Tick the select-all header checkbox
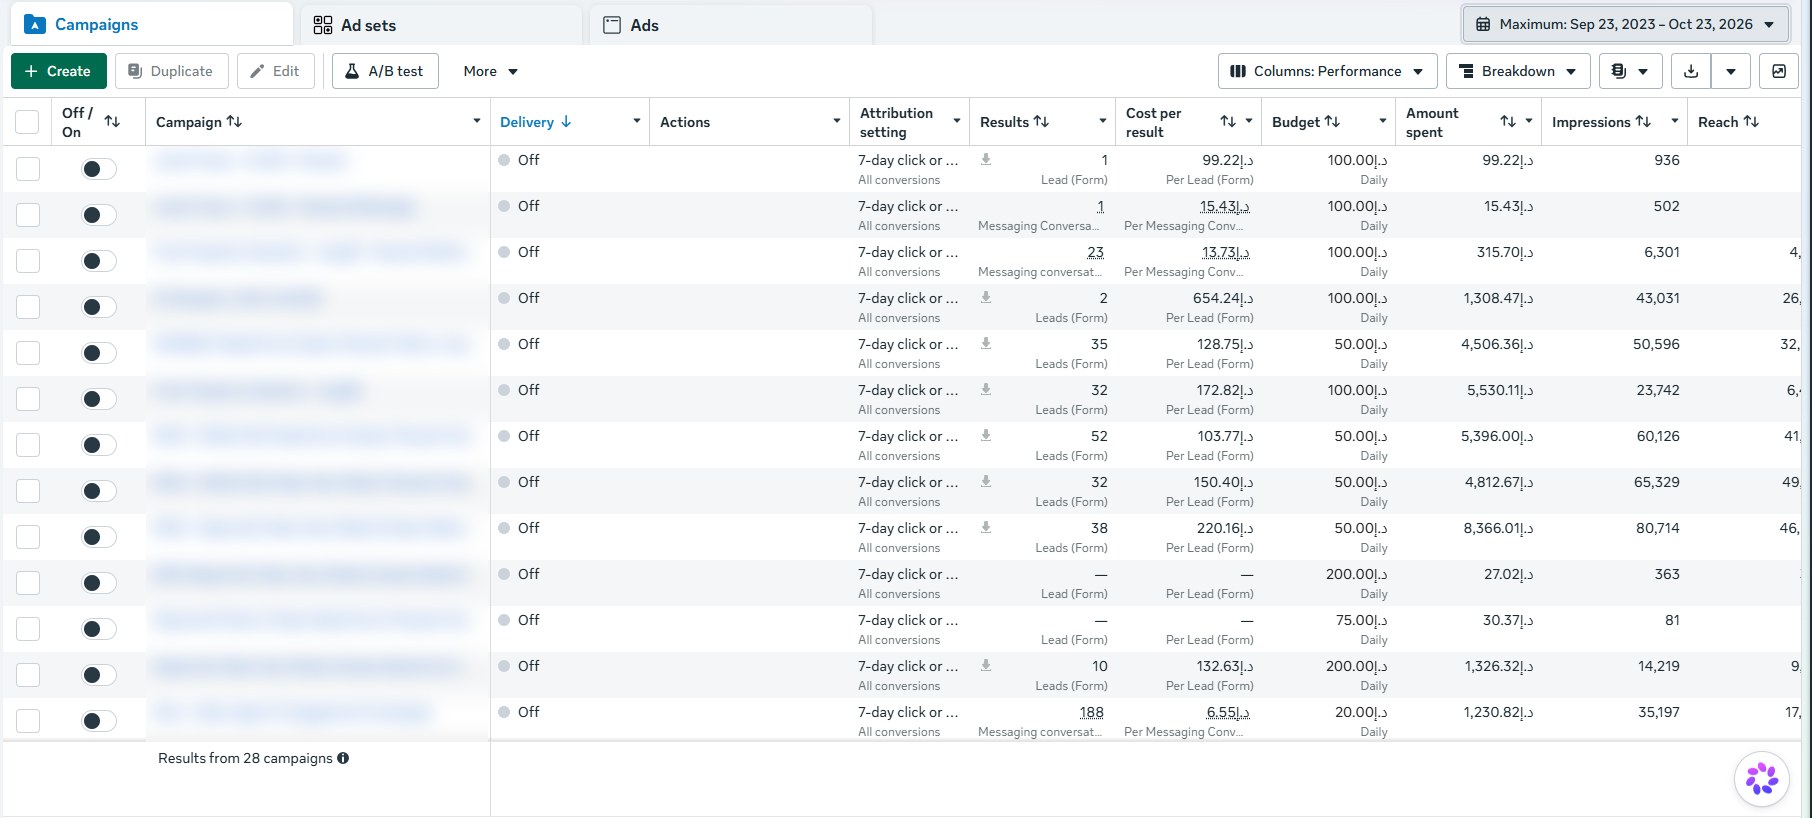The width and height of the screenshot is (1812, 818). [27, 122]
